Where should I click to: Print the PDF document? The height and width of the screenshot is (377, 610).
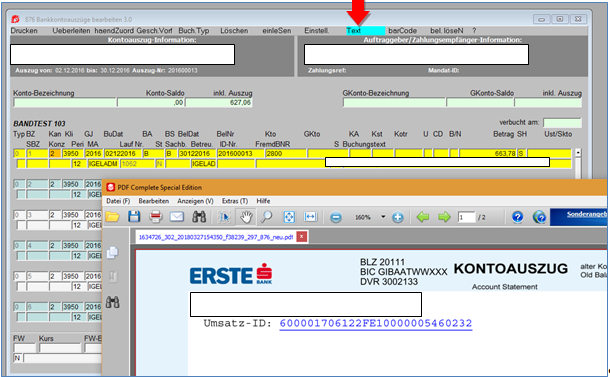156,217
